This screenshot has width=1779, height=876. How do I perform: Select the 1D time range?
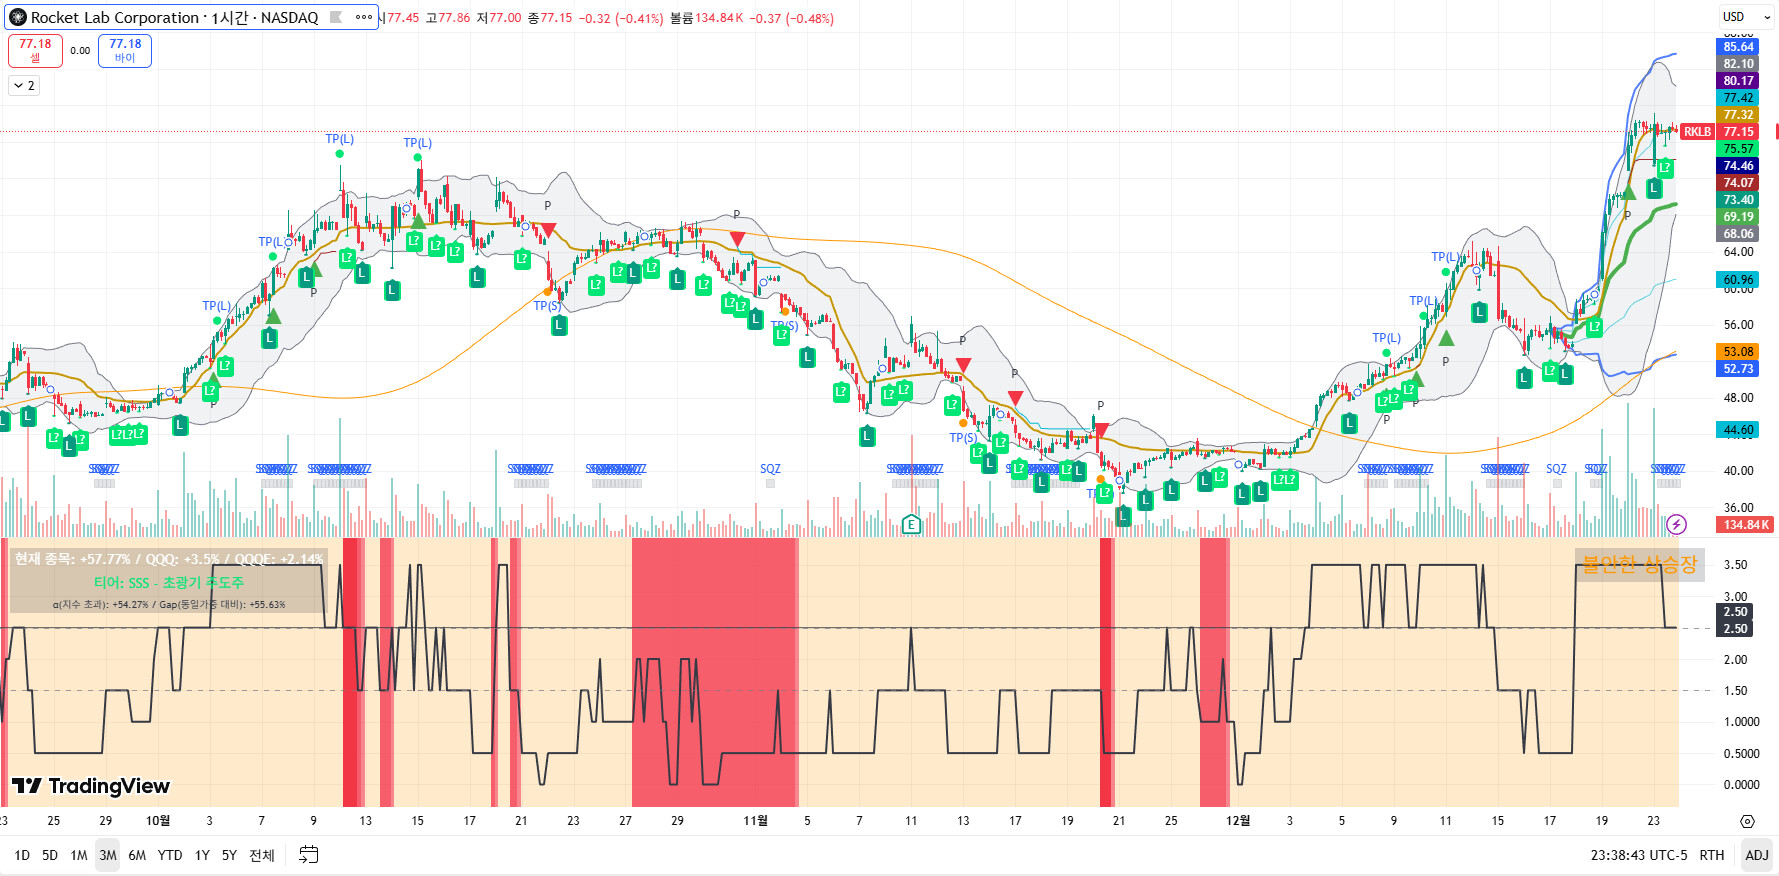click(x=22, y=855)
